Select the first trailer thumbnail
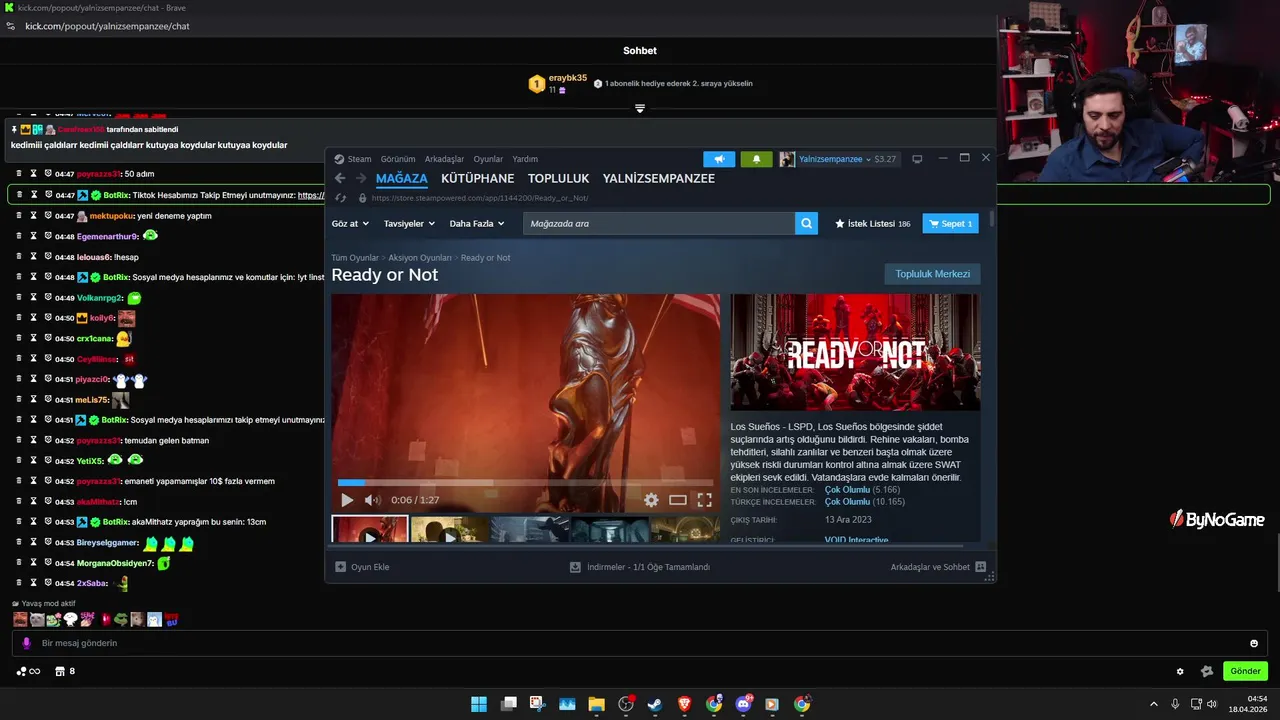1280x720 pixels. (x=370, y=529)
